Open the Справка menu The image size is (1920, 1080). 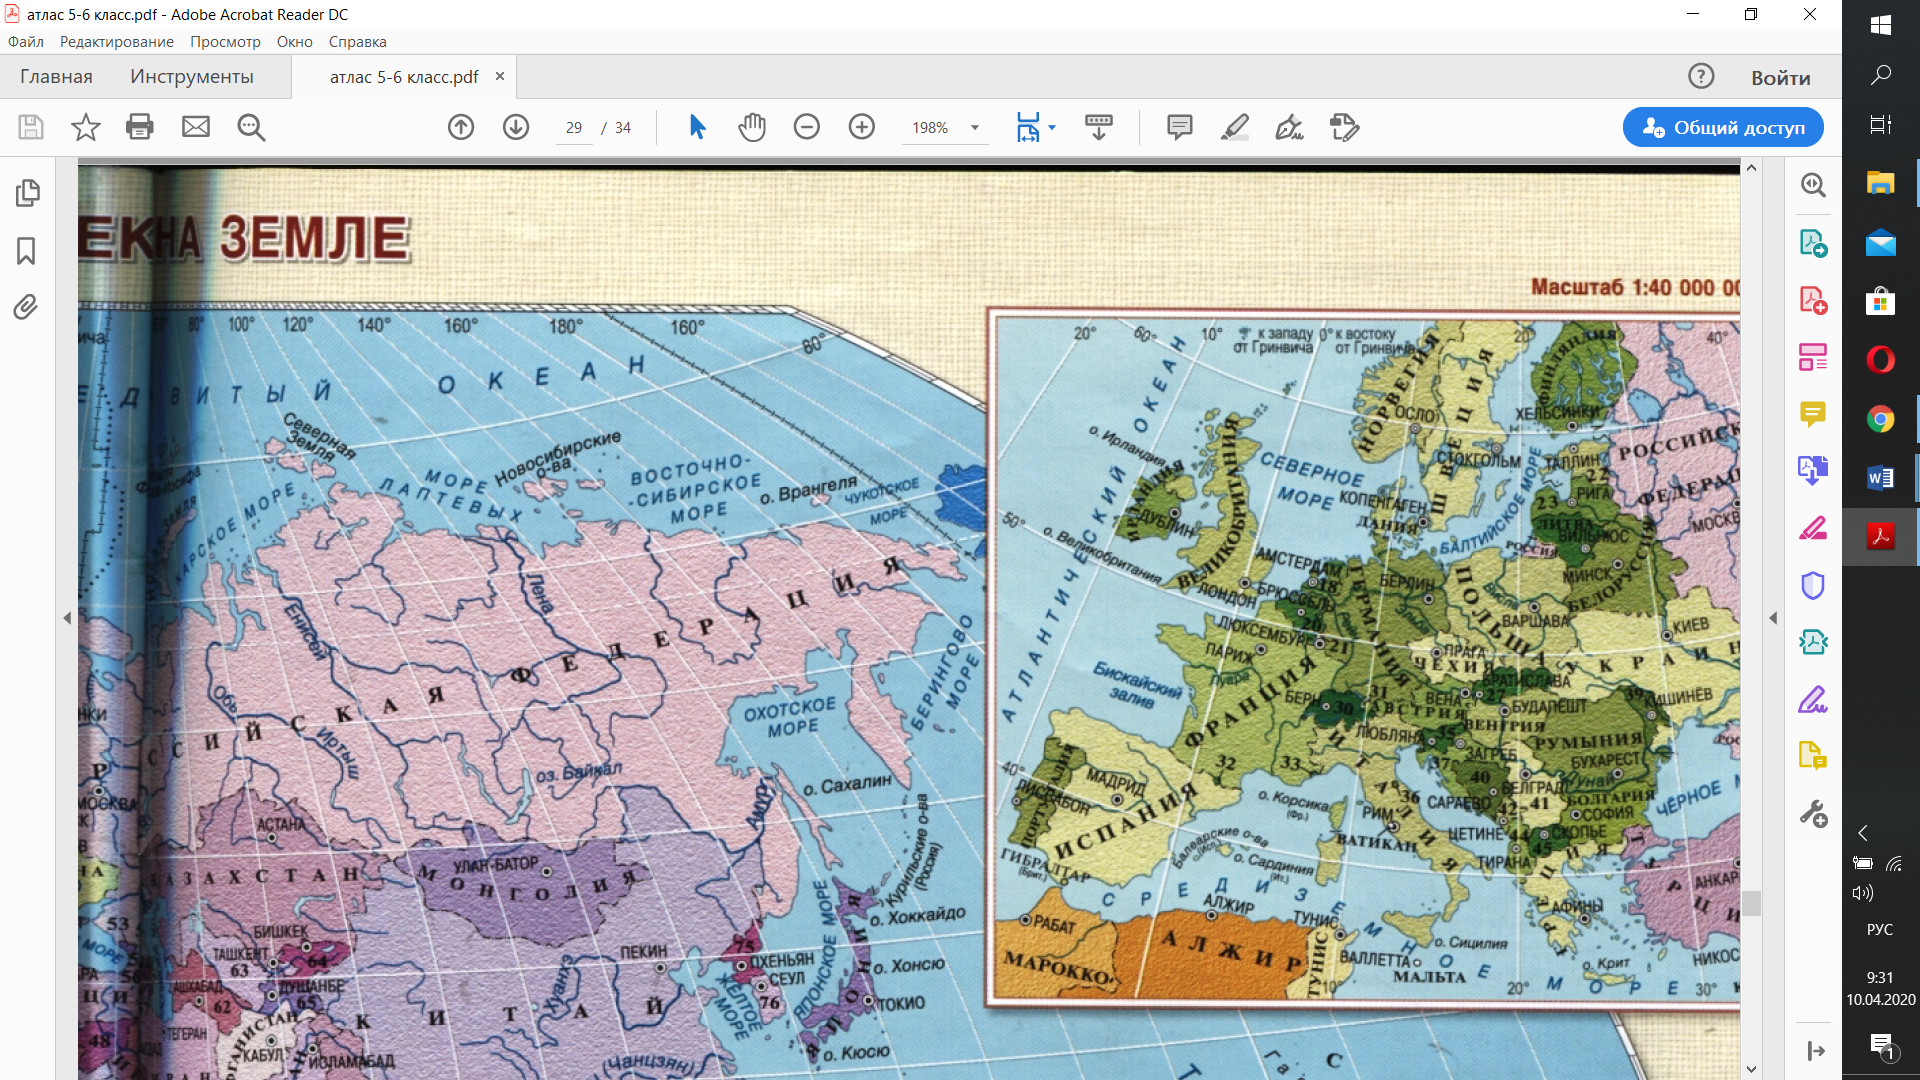358,42
